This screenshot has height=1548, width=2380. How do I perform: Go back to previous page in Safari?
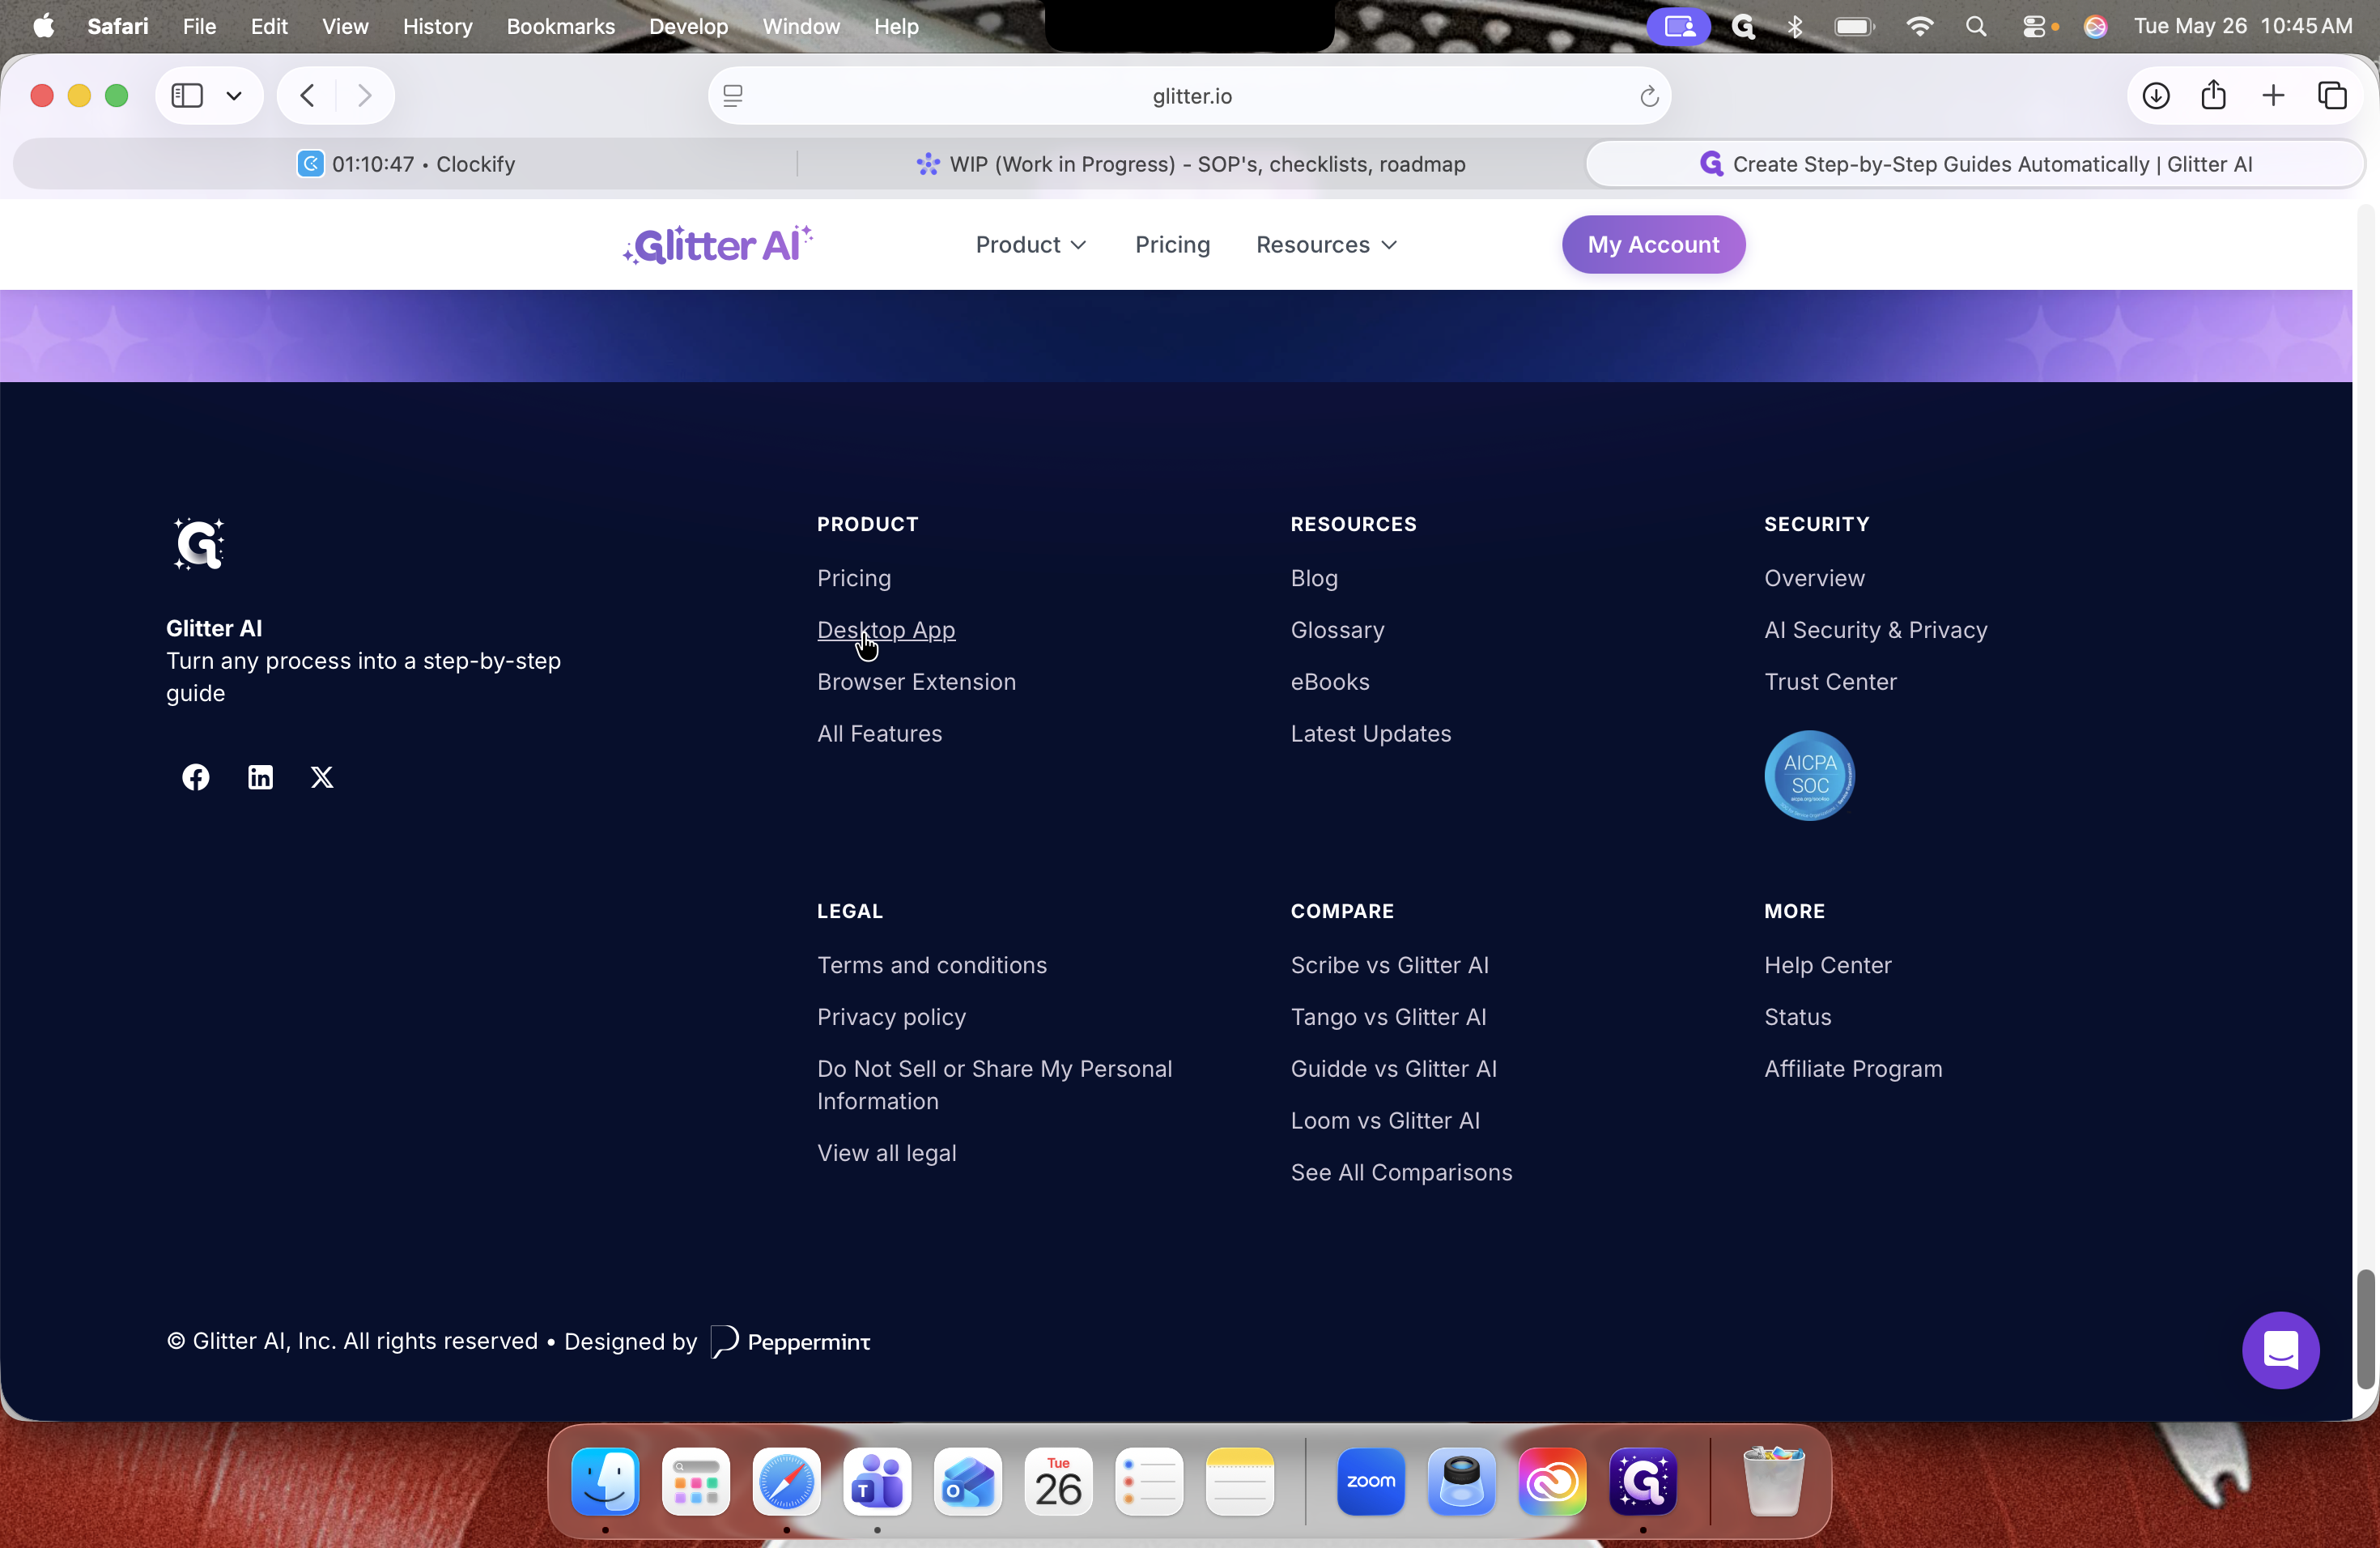click(308, 96)
